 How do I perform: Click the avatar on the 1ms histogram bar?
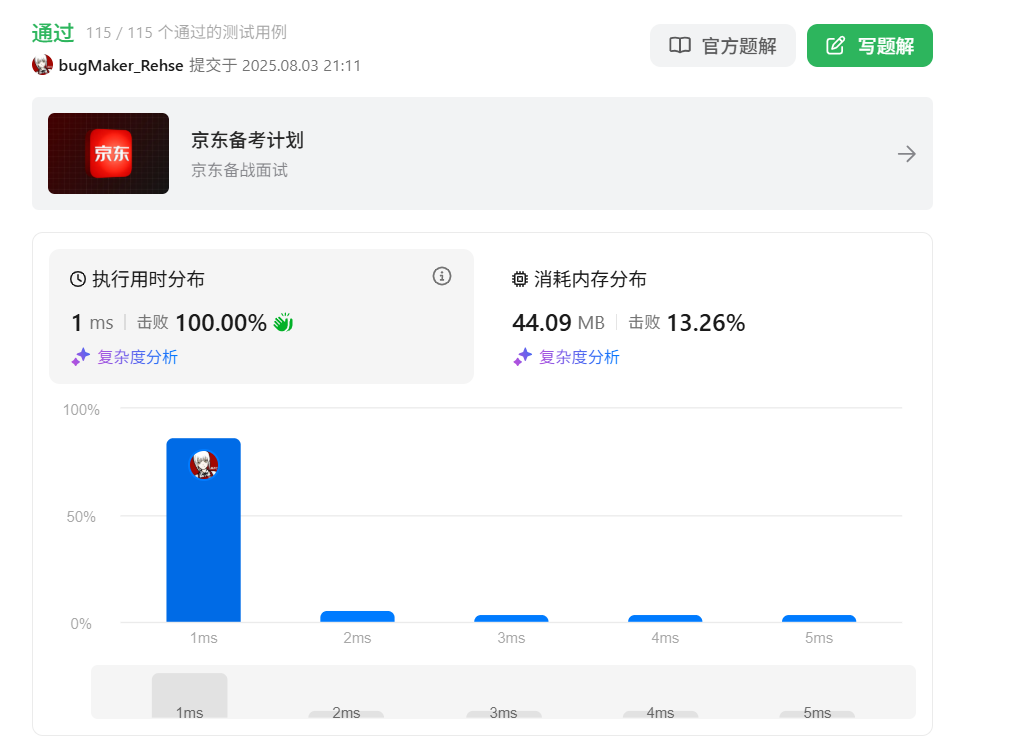(x=203, y=465)
